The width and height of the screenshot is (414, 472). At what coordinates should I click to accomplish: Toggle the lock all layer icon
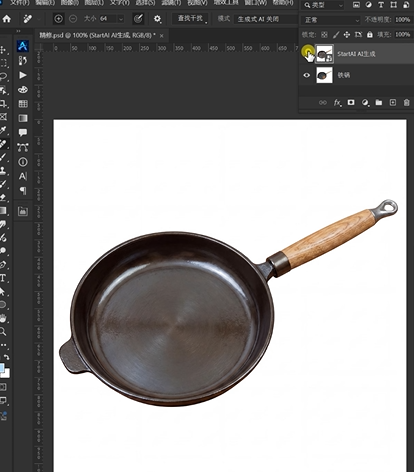pos(370,34)
